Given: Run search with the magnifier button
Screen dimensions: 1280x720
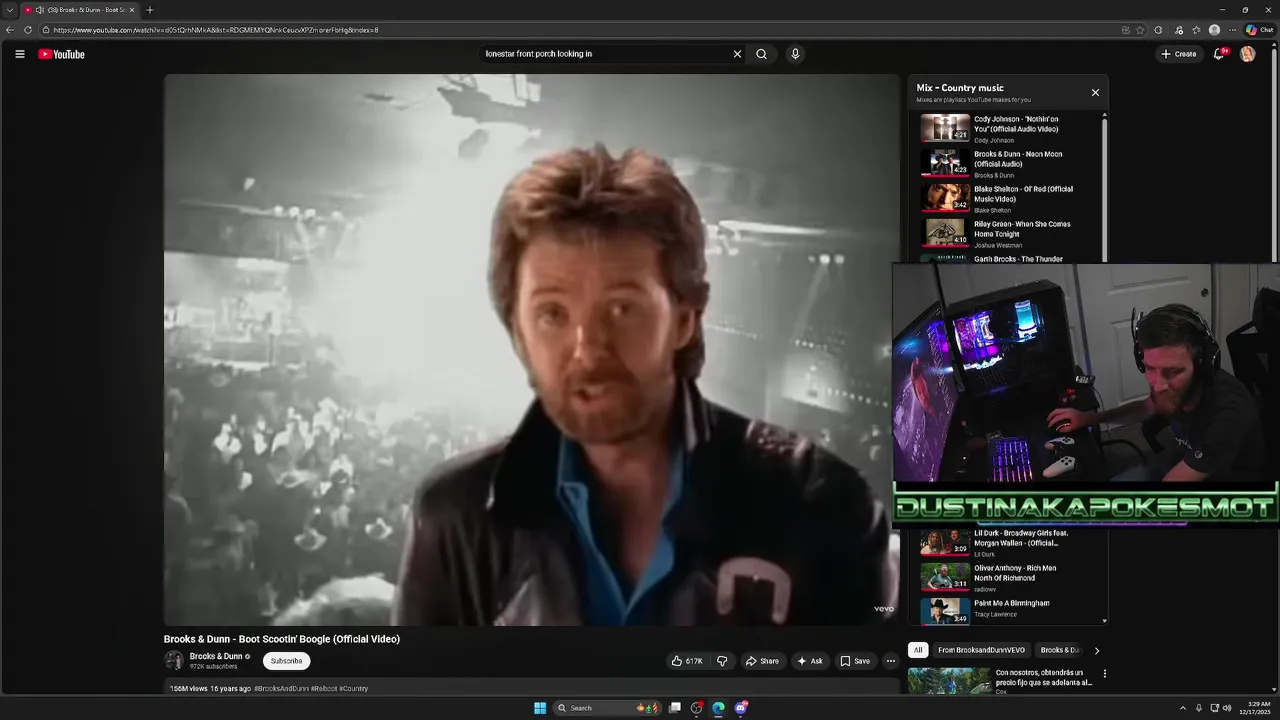Looking at the screenshot, I should click(761, 54).
